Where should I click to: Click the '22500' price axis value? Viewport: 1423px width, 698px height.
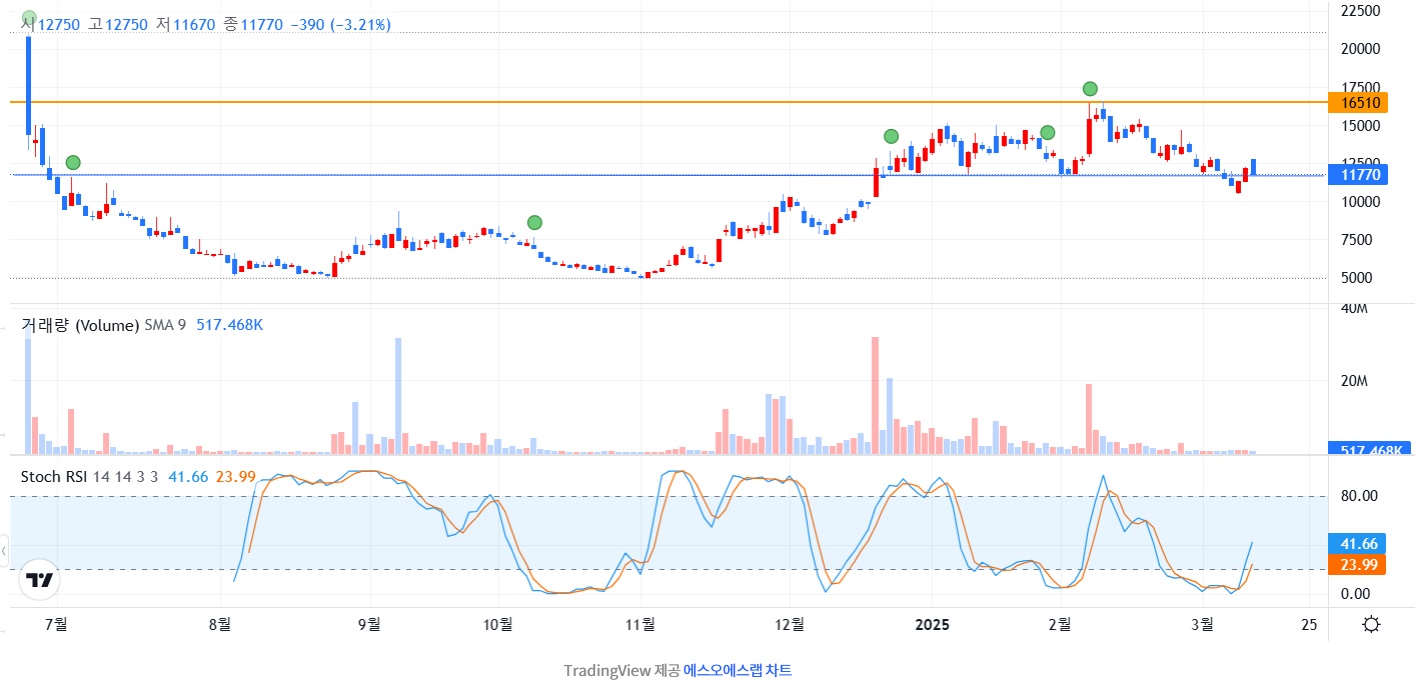tap(1359, 10)
